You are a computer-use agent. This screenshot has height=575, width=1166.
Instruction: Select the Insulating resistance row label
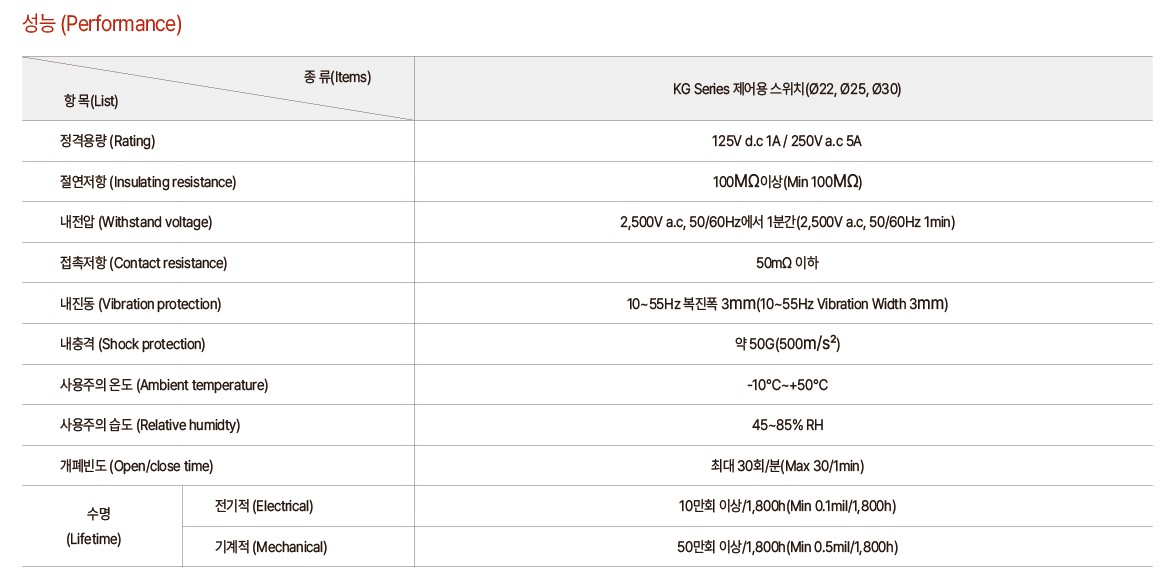147,182
